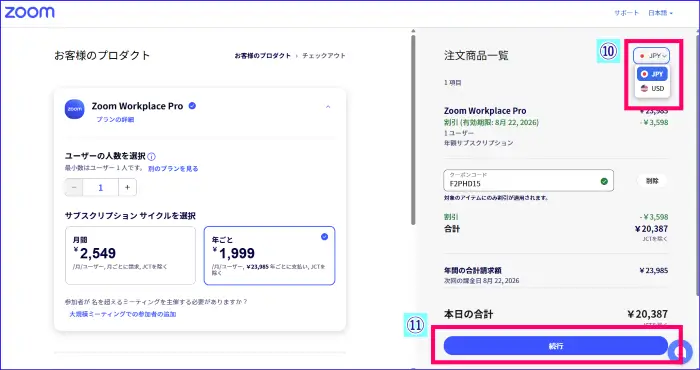Click お客様のプロダクト breadcrumb step

(x=262, y=56)
